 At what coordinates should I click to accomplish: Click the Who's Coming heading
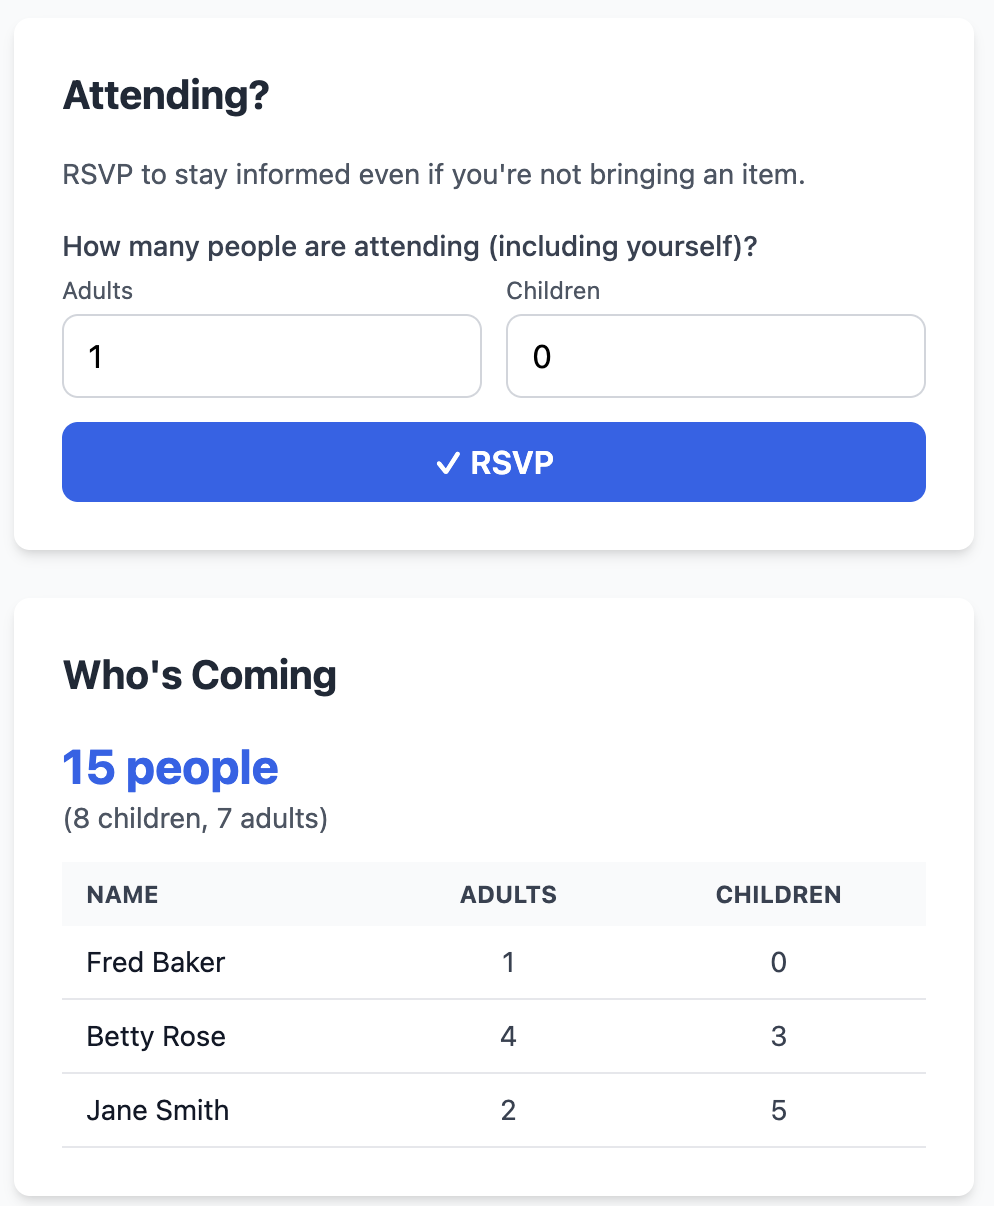point(199,674)
